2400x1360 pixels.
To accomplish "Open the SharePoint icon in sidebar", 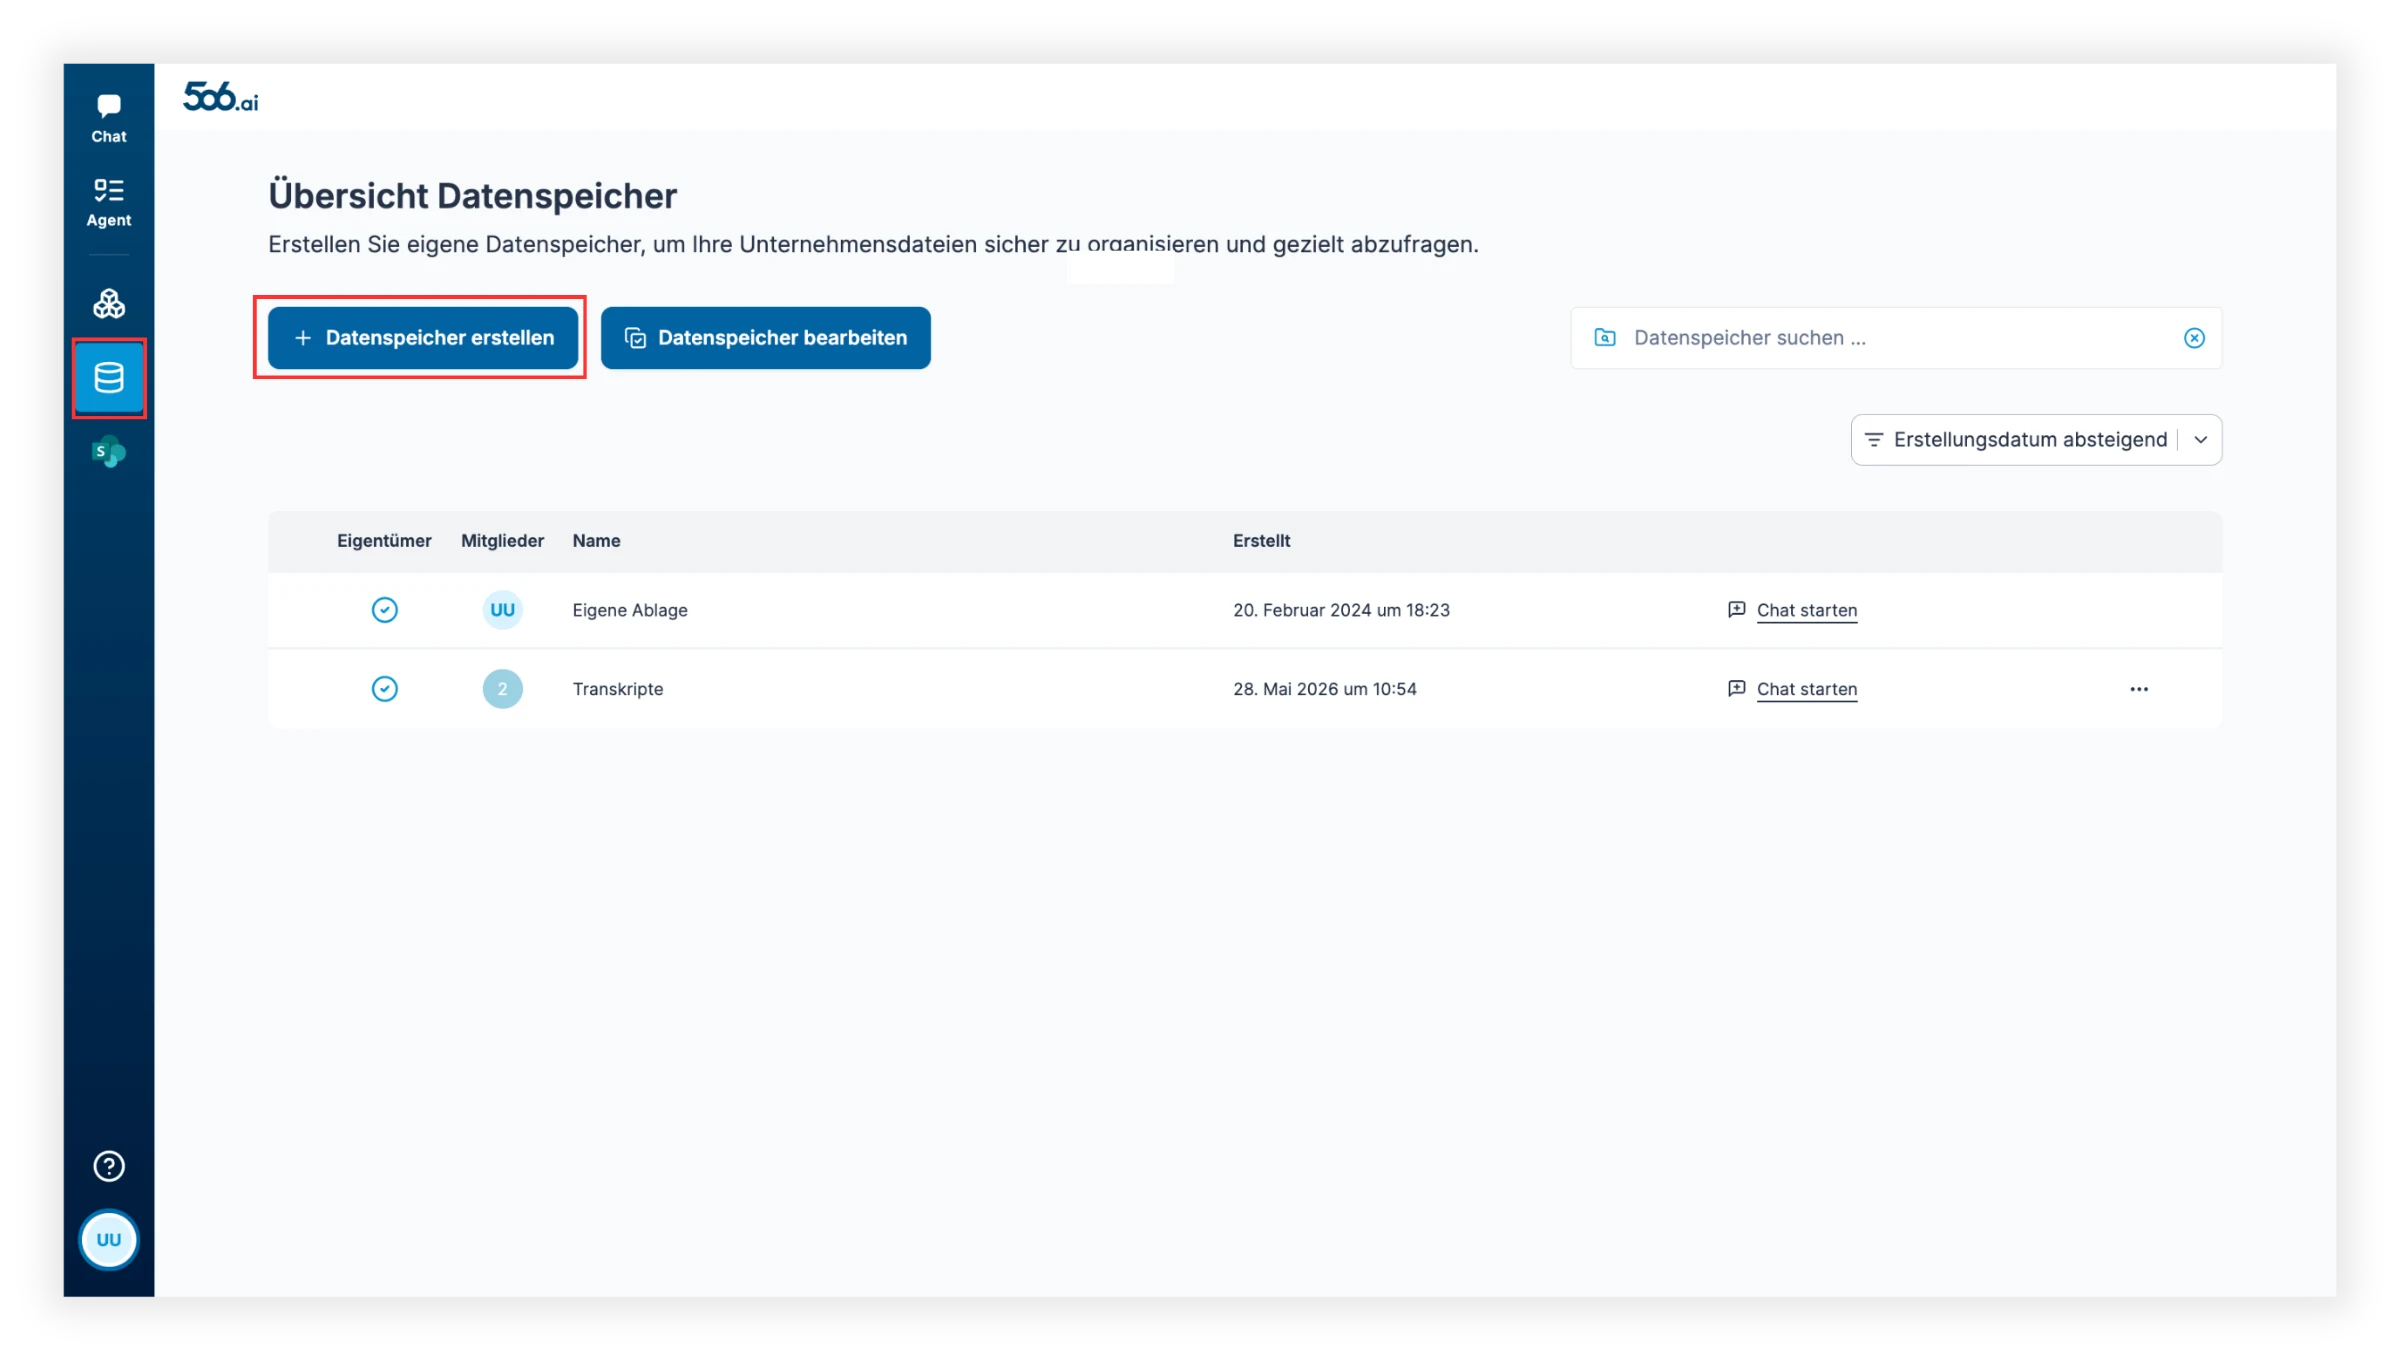I will point(109,452).
